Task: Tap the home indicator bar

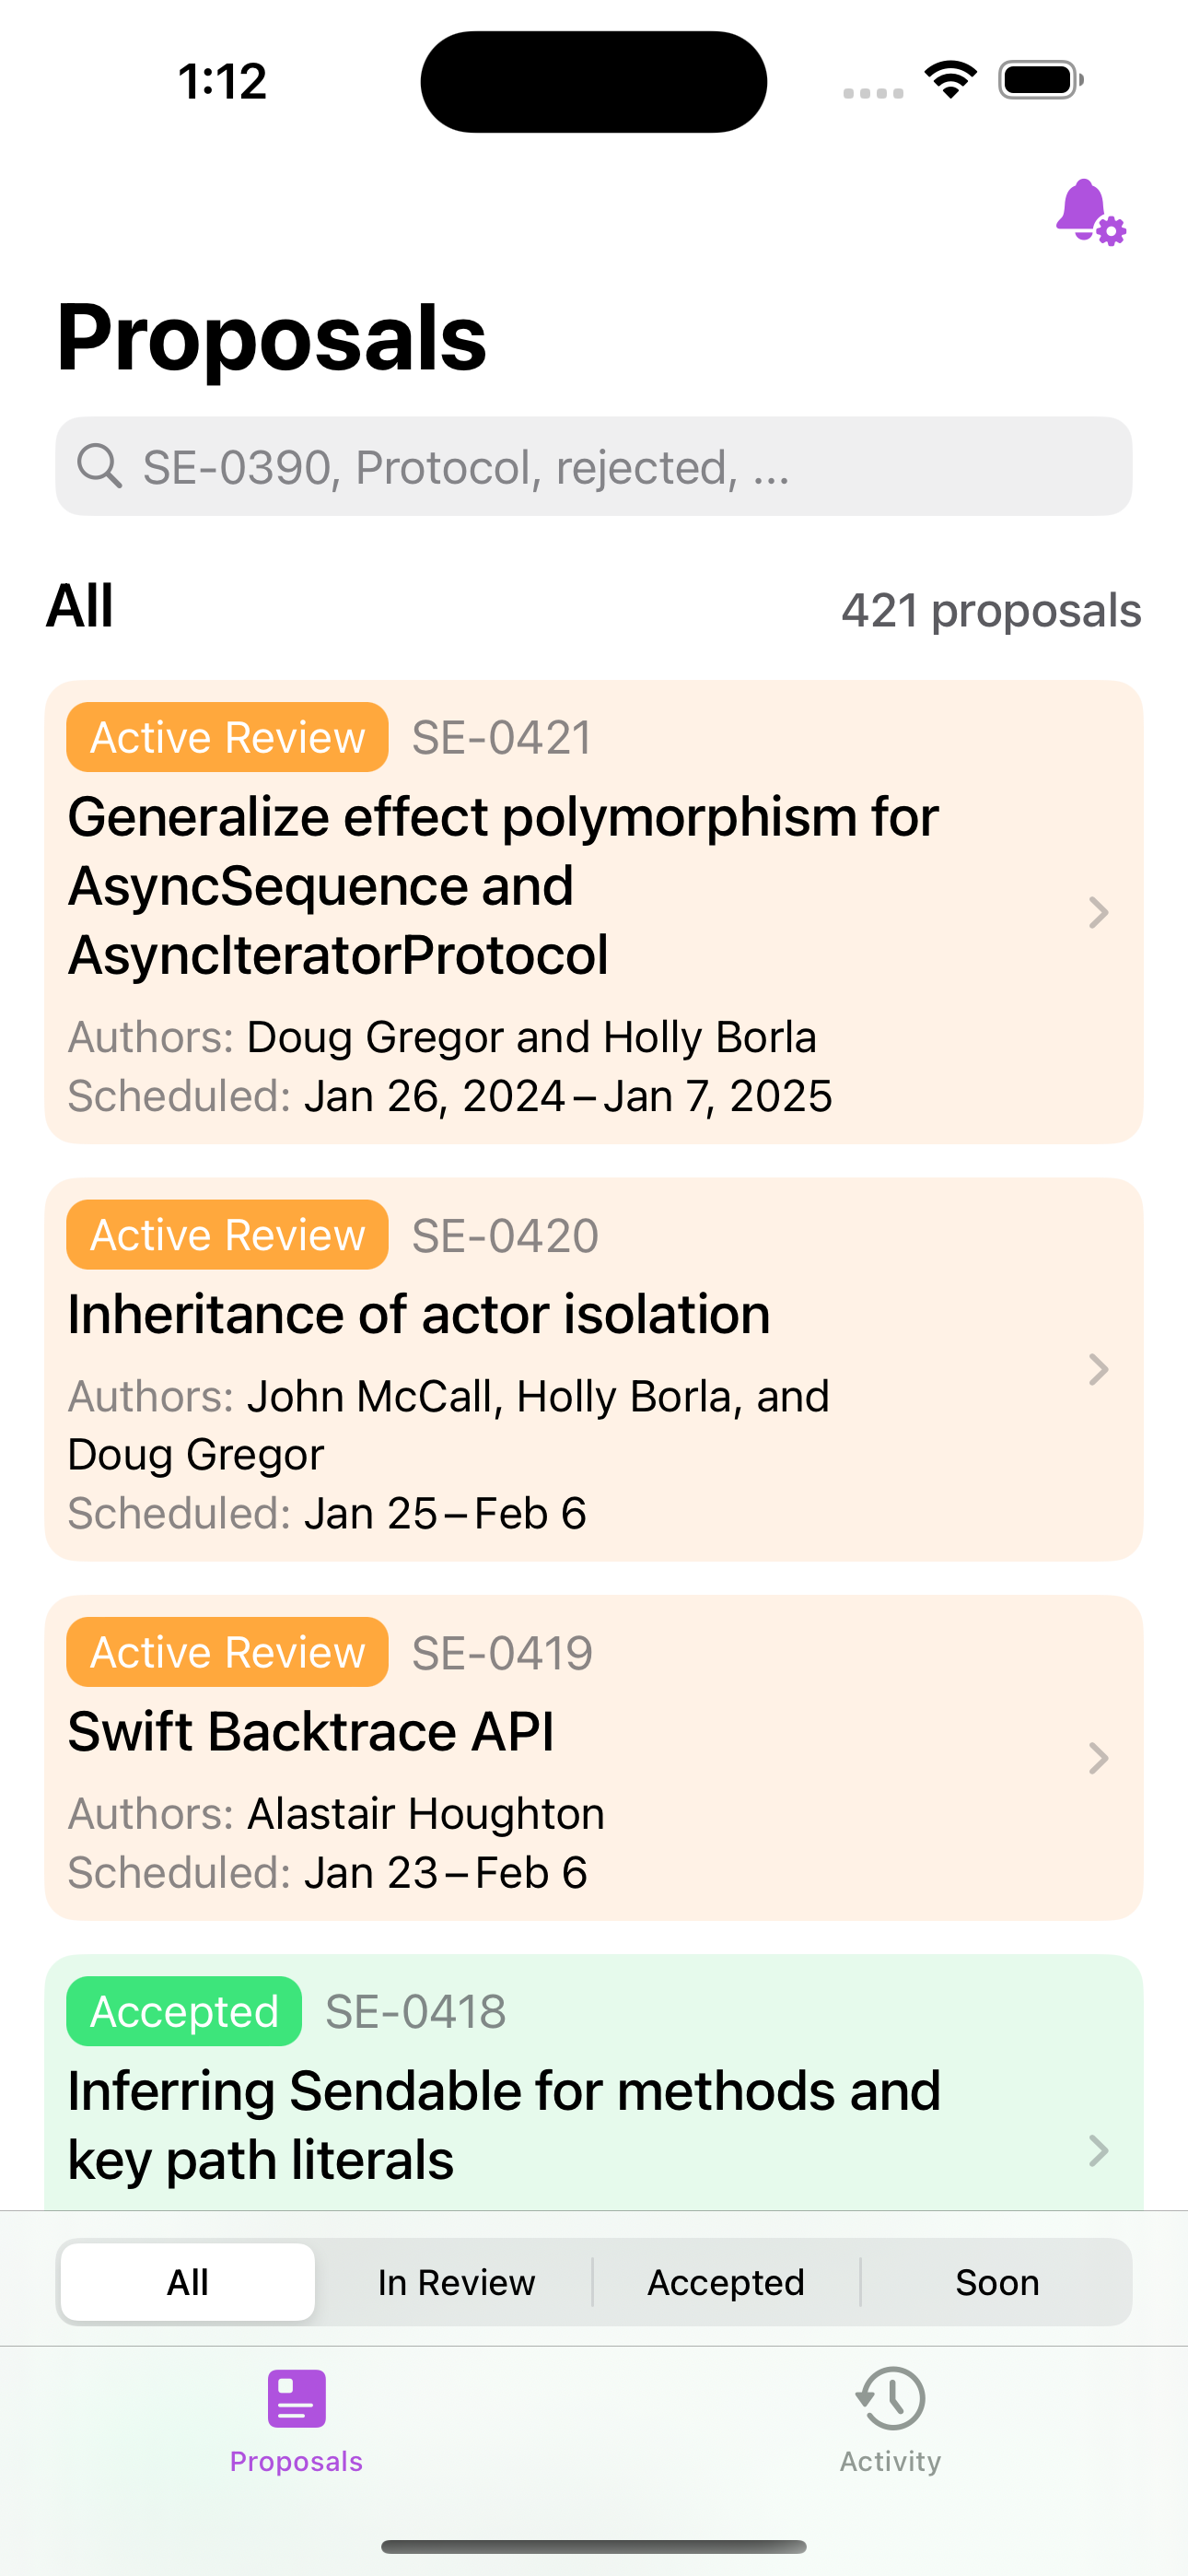Action: [594, 2546]
